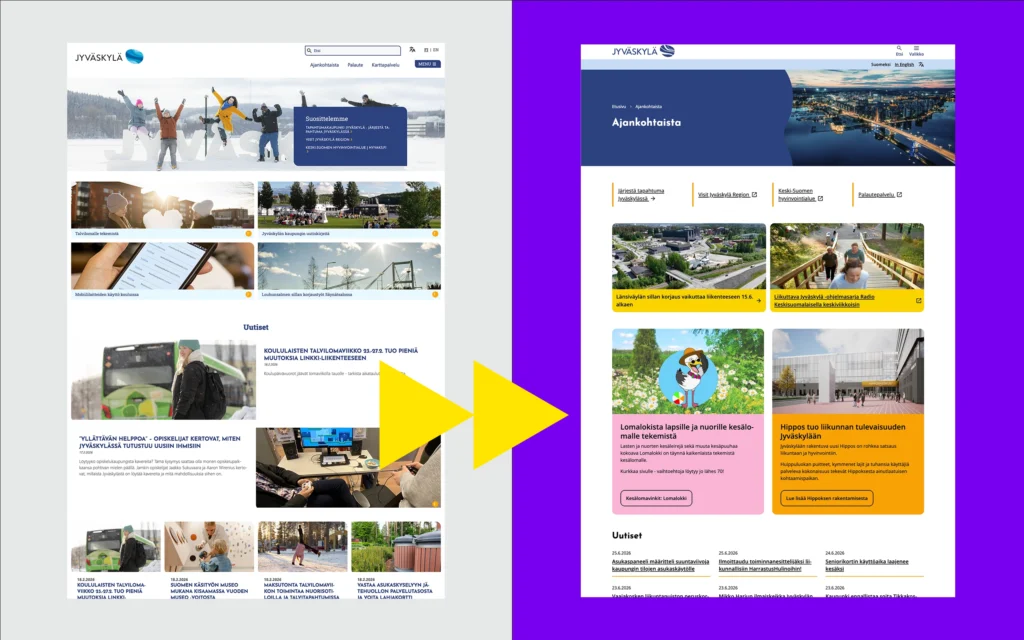Click the external link icon beside Visit Jyväskylä Region

pyautogui.click(x=754, y=195)
